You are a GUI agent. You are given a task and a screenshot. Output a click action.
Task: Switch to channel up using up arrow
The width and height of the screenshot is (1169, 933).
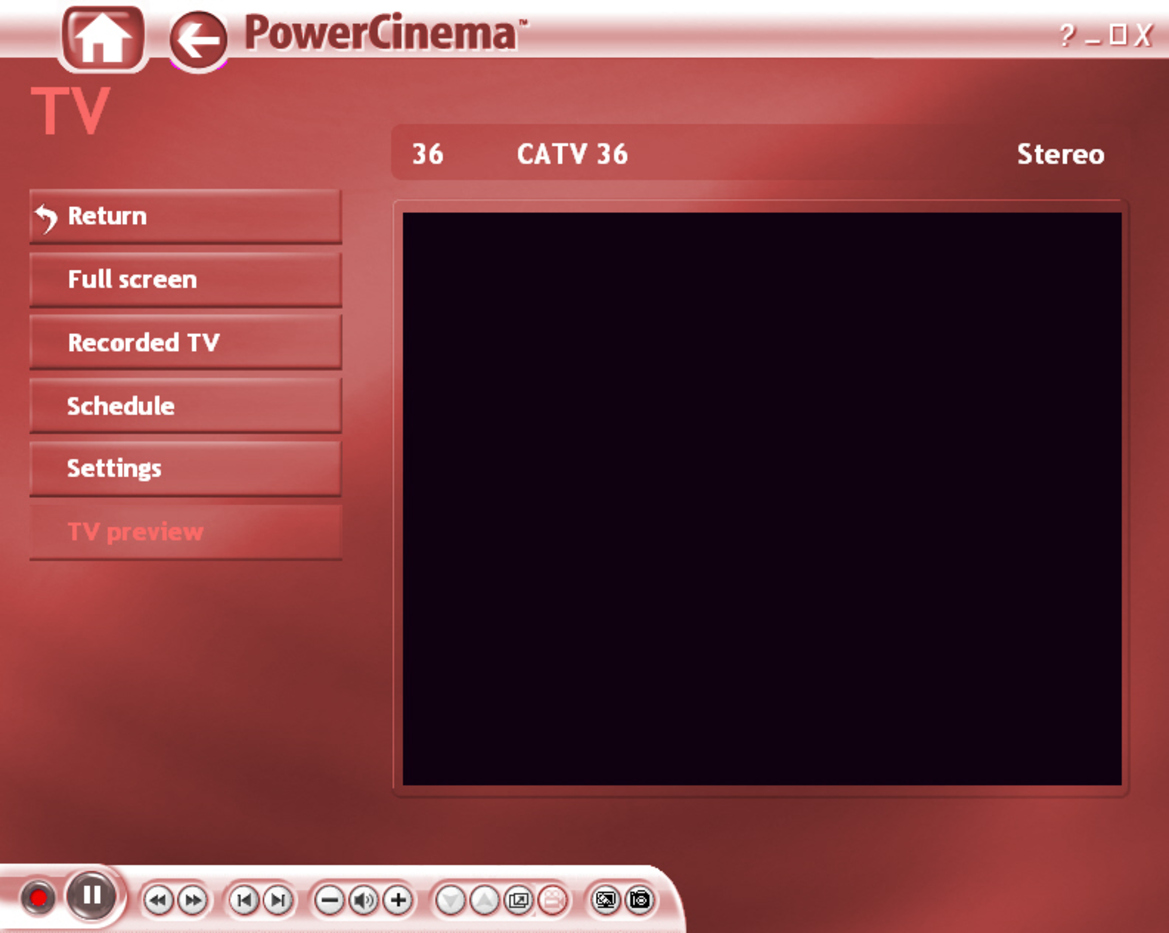click(x=485, y=900)
